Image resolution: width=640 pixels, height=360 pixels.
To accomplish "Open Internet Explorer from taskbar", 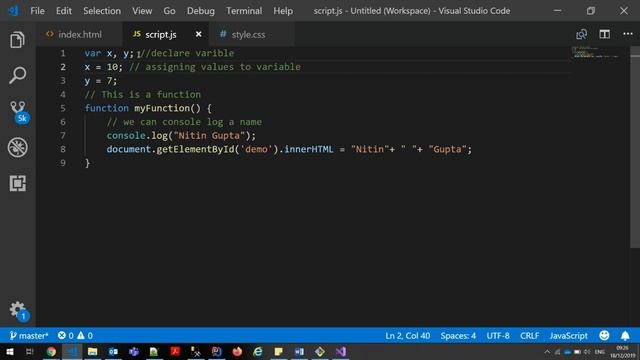I will pos(258,351).
